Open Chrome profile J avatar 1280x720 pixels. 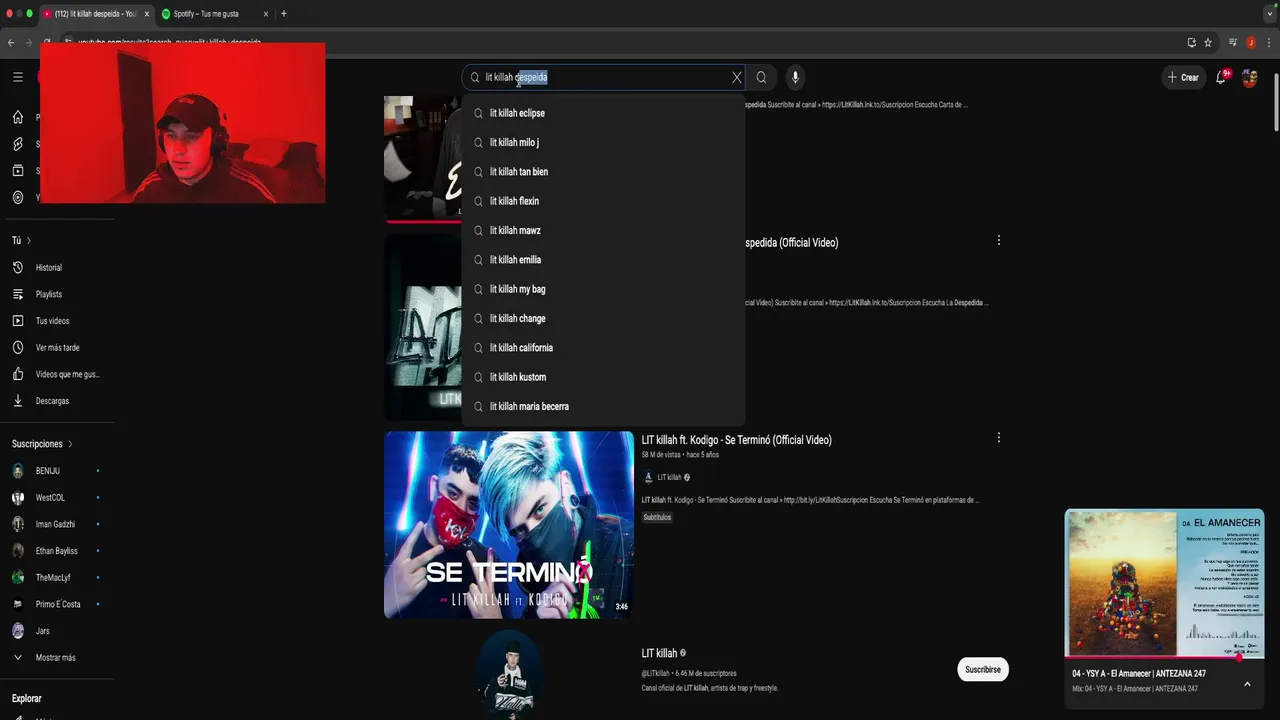point(1250,43)
